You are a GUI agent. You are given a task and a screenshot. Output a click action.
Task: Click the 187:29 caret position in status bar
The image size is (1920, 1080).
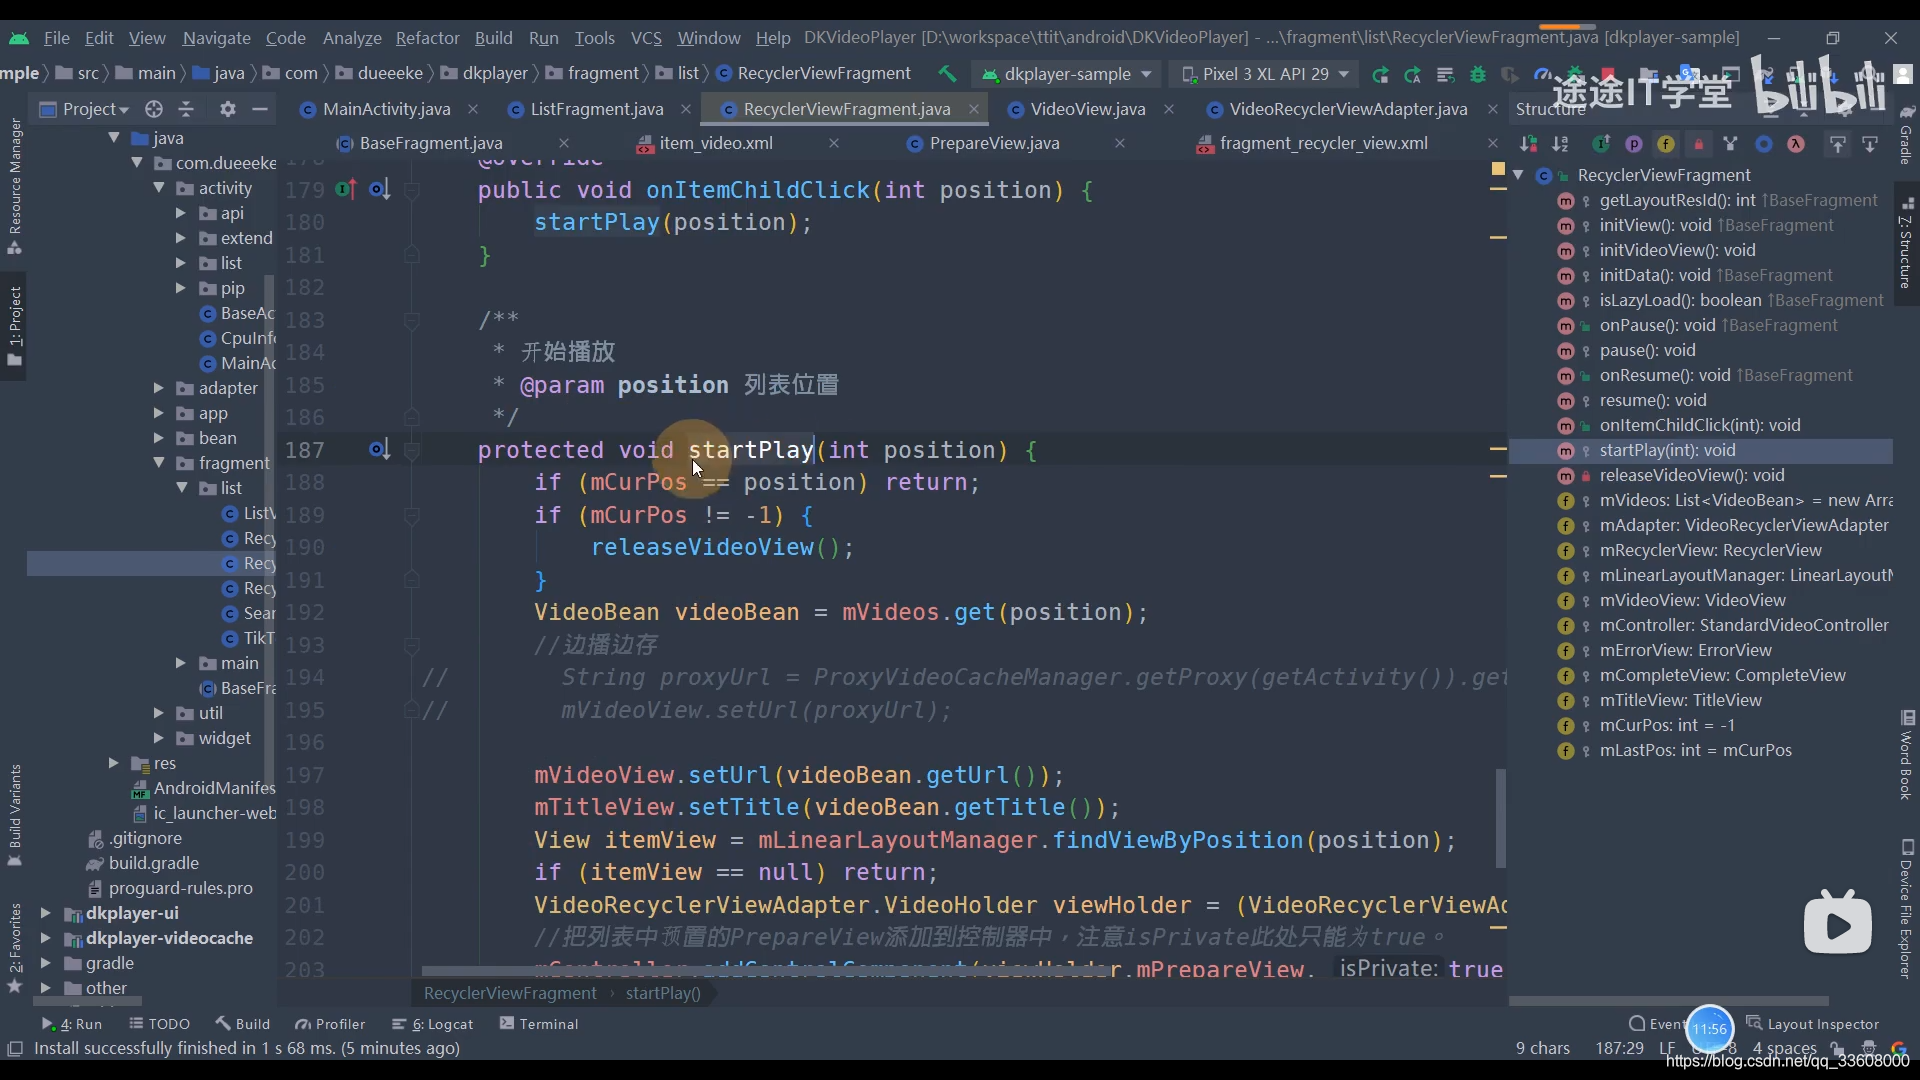tap(1619, 1048)
